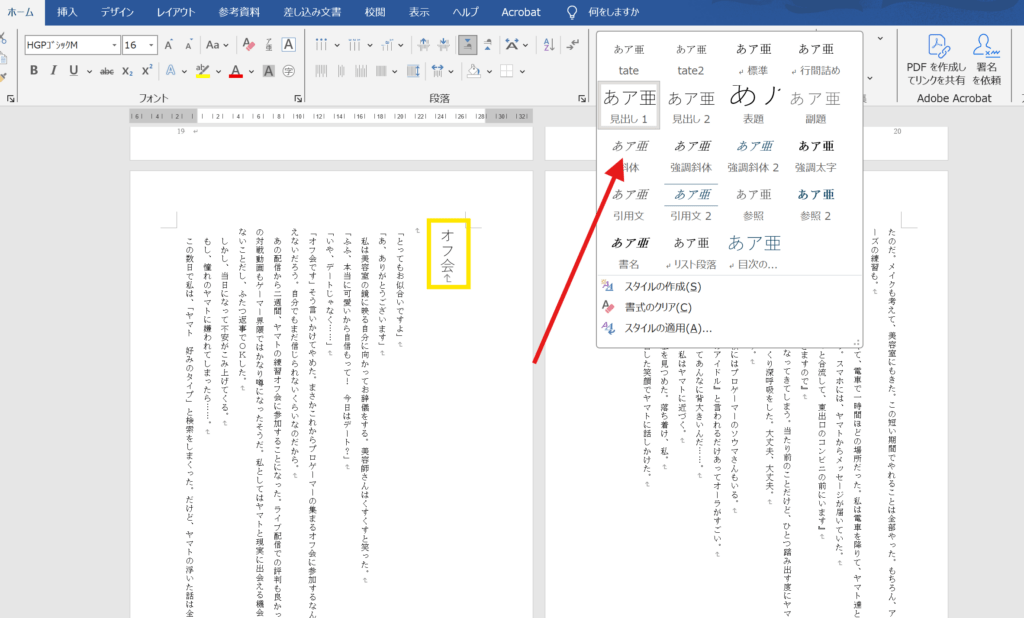Toggle bold formatting on selected text
The width and height of the screenshot is (1024, 618).
pyautogui.click(x=34, y=70)
